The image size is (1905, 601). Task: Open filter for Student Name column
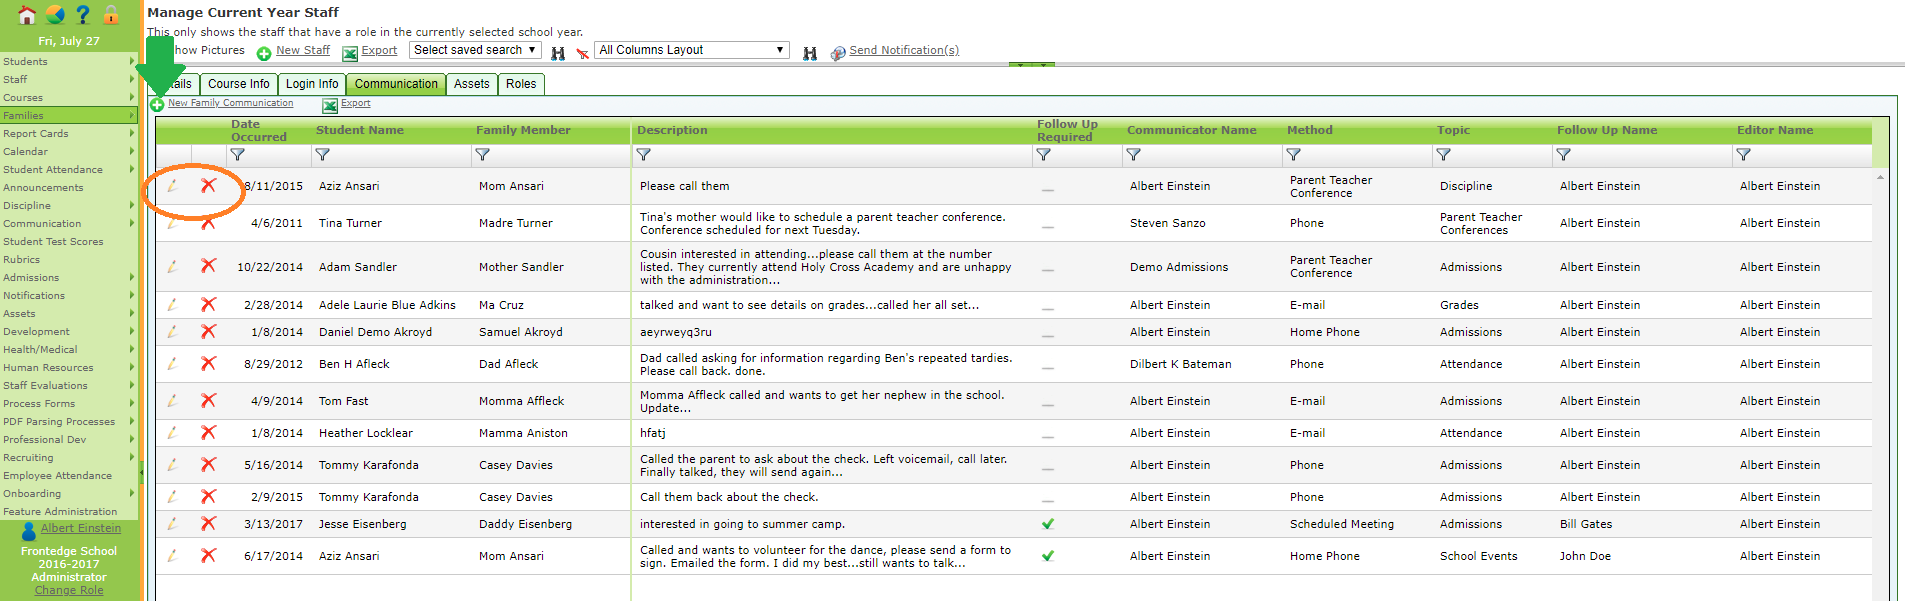(322, 155)
